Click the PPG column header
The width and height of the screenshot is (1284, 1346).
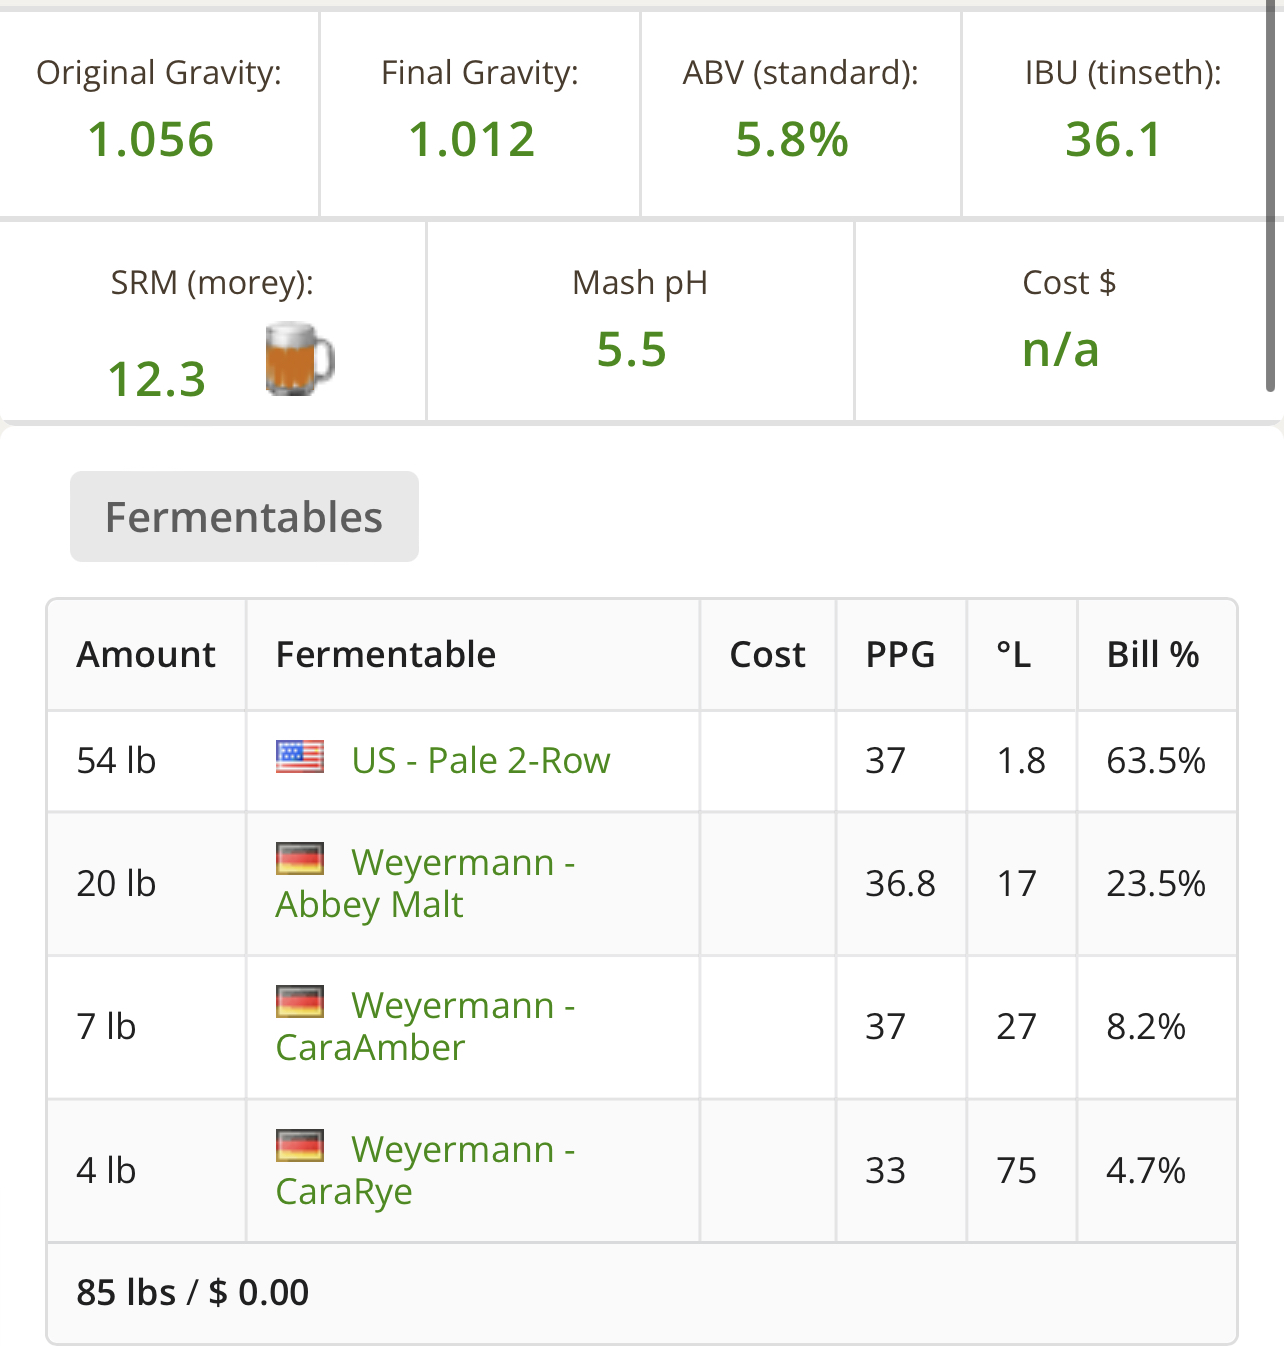point(900,655)
